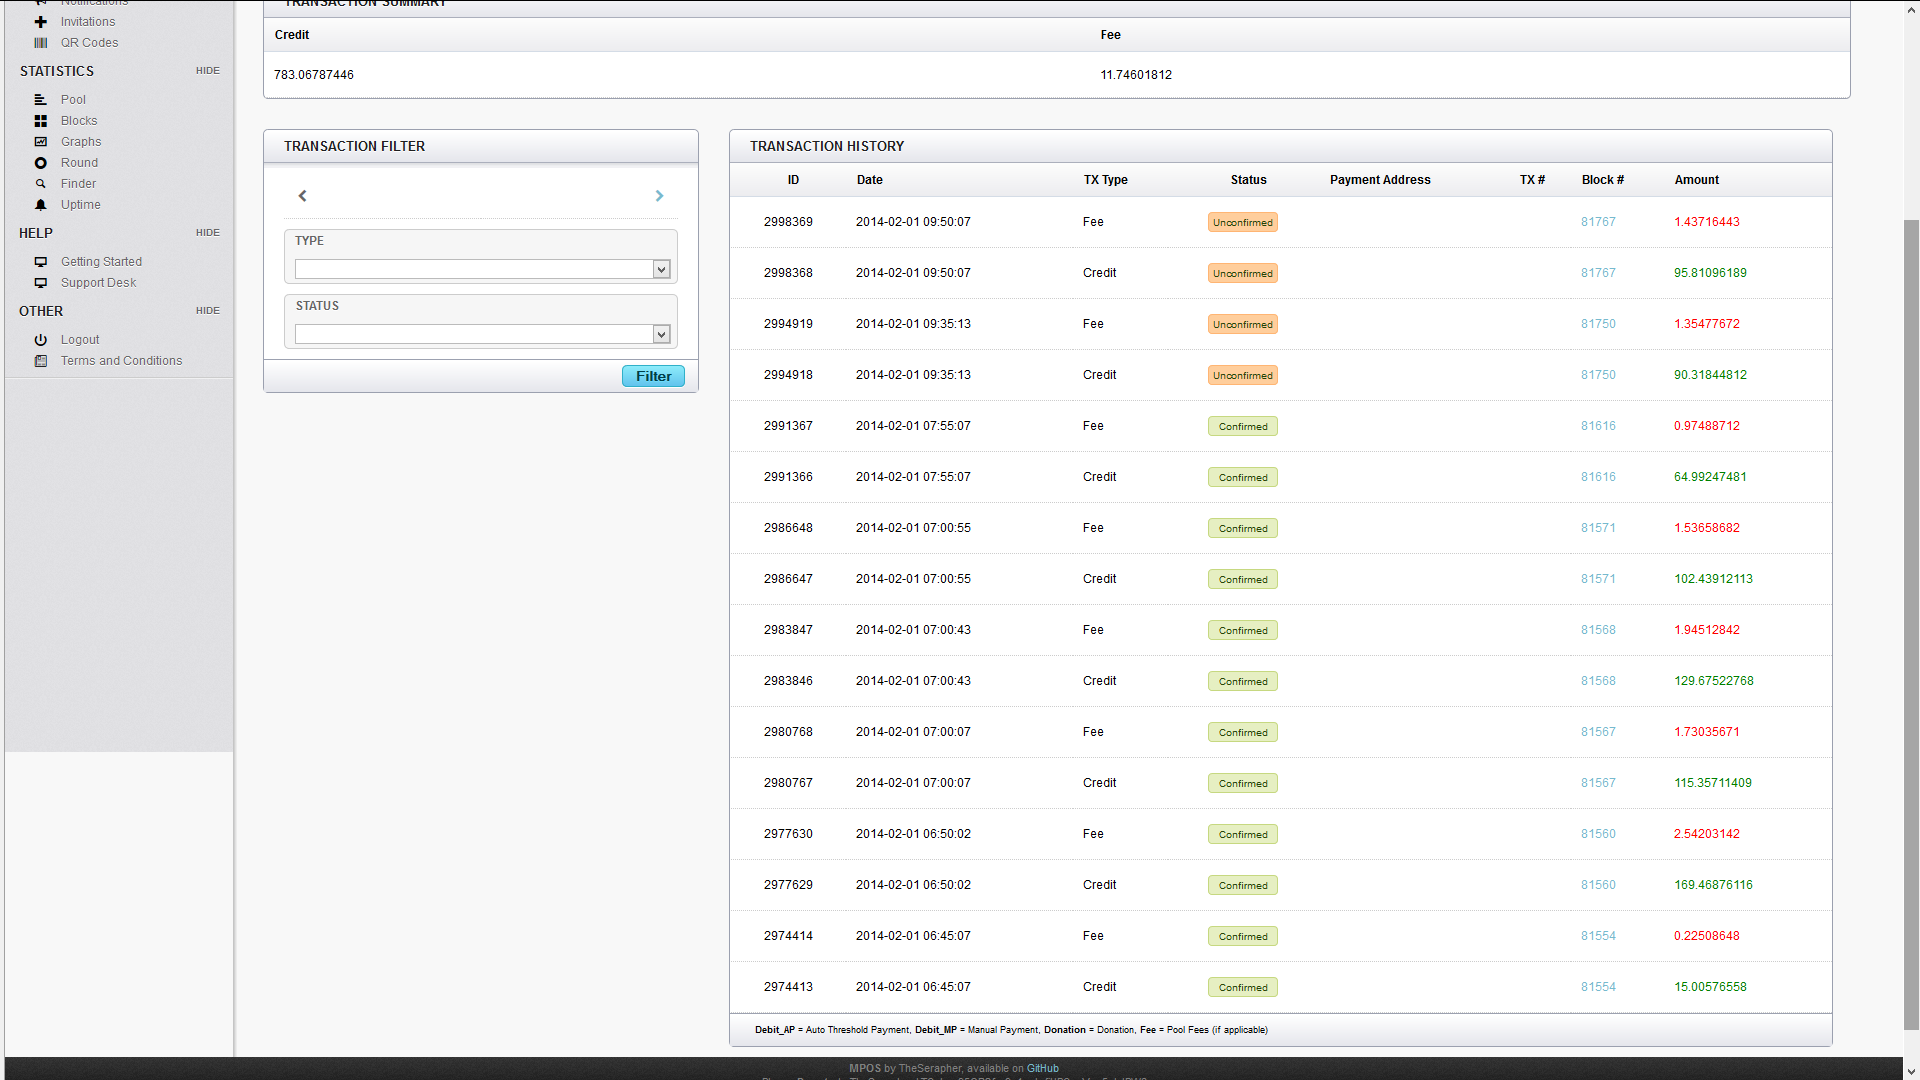The width and height of the screenshot is (1920, 1080).
Task: Click the Finder magnifier icon
Action: [x=41, y=184]
